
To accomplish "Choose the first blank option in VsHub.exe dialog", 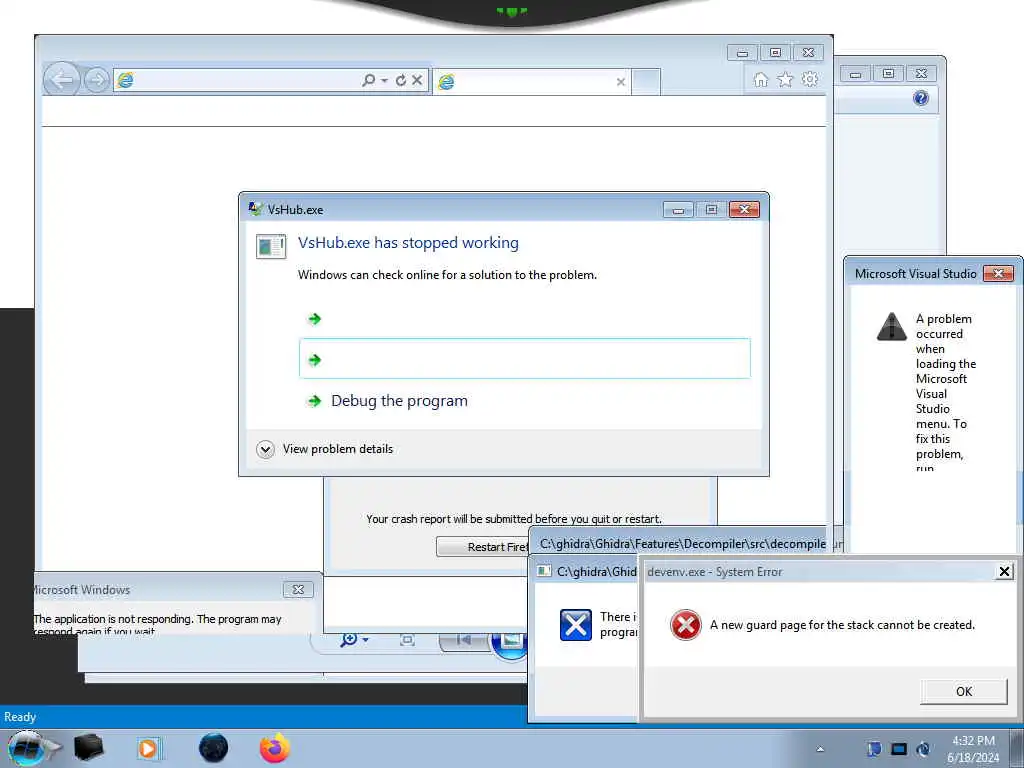I will [524, 319].
